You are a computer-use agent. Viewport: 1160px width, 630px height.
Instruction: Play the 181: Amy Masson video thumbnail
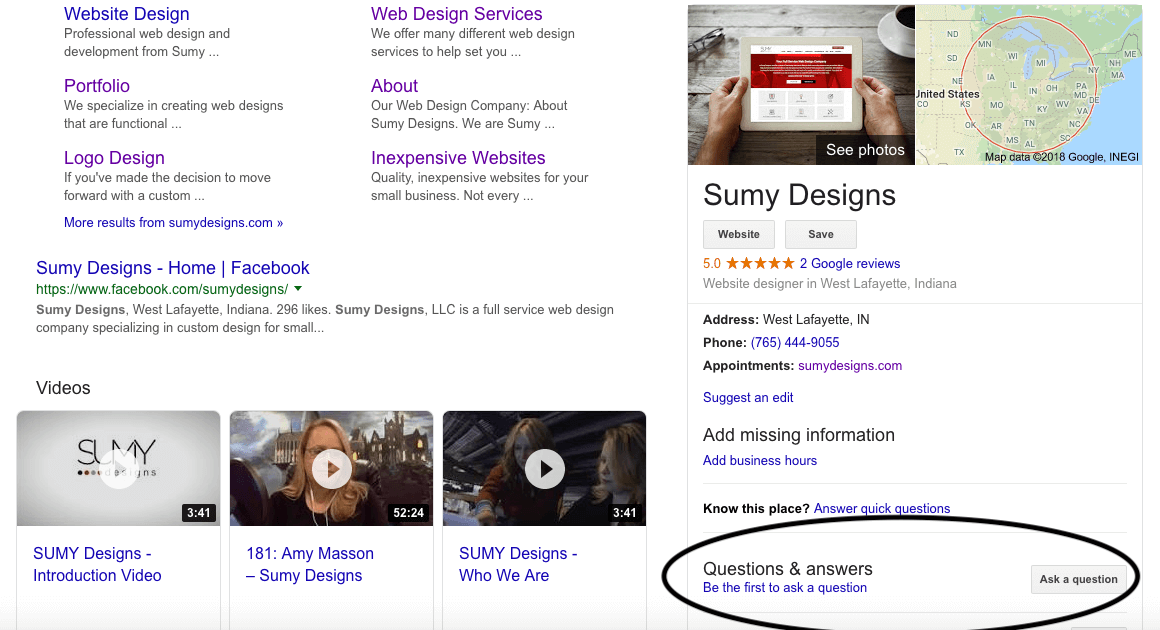(x=331, y=469)
